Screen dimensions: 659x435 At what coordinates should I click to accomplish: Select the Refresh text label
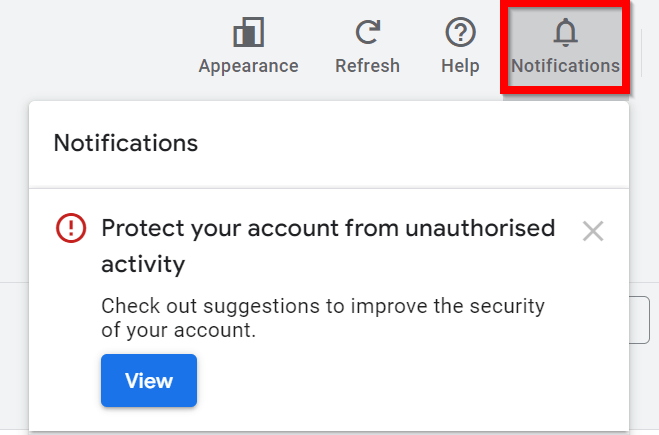(x=367, y=66)
